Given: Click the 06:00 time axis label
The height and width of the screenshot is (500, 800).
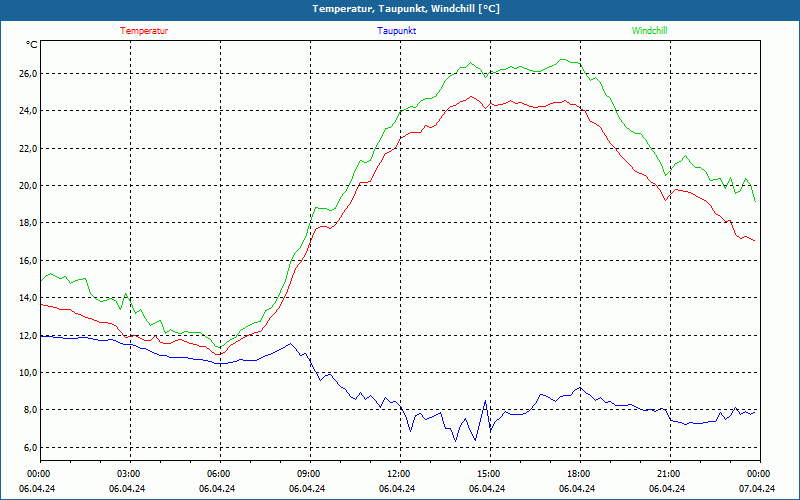Looking at the screenshot, I should click(220, 474).
